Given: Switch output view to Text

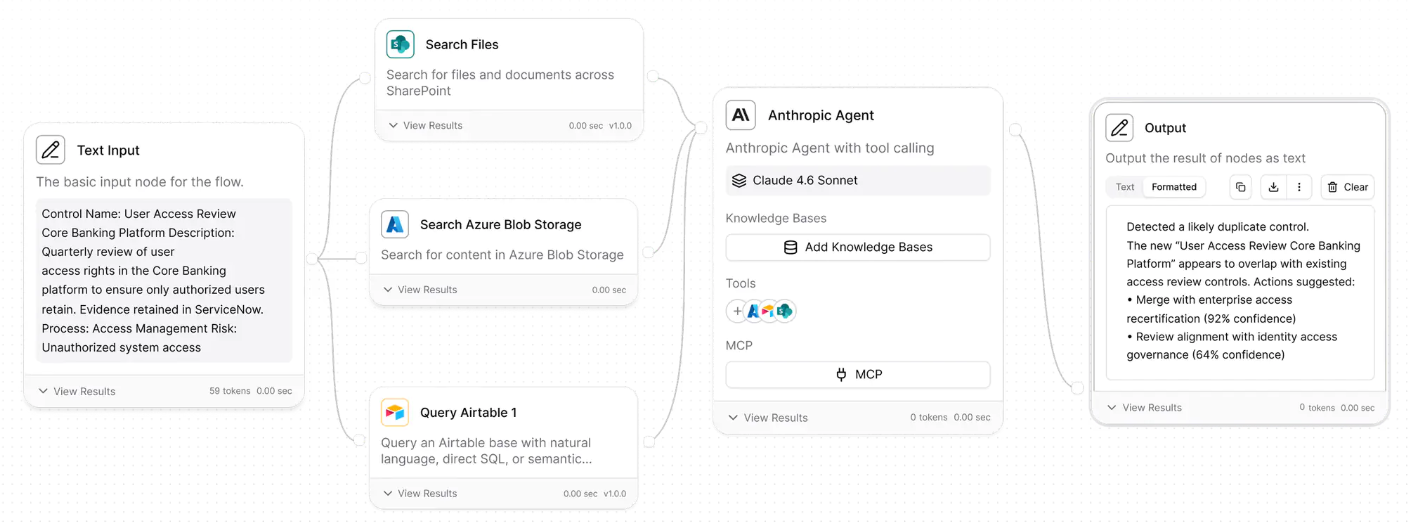Looking at the screenshot, I should (x=1125, y=187).
